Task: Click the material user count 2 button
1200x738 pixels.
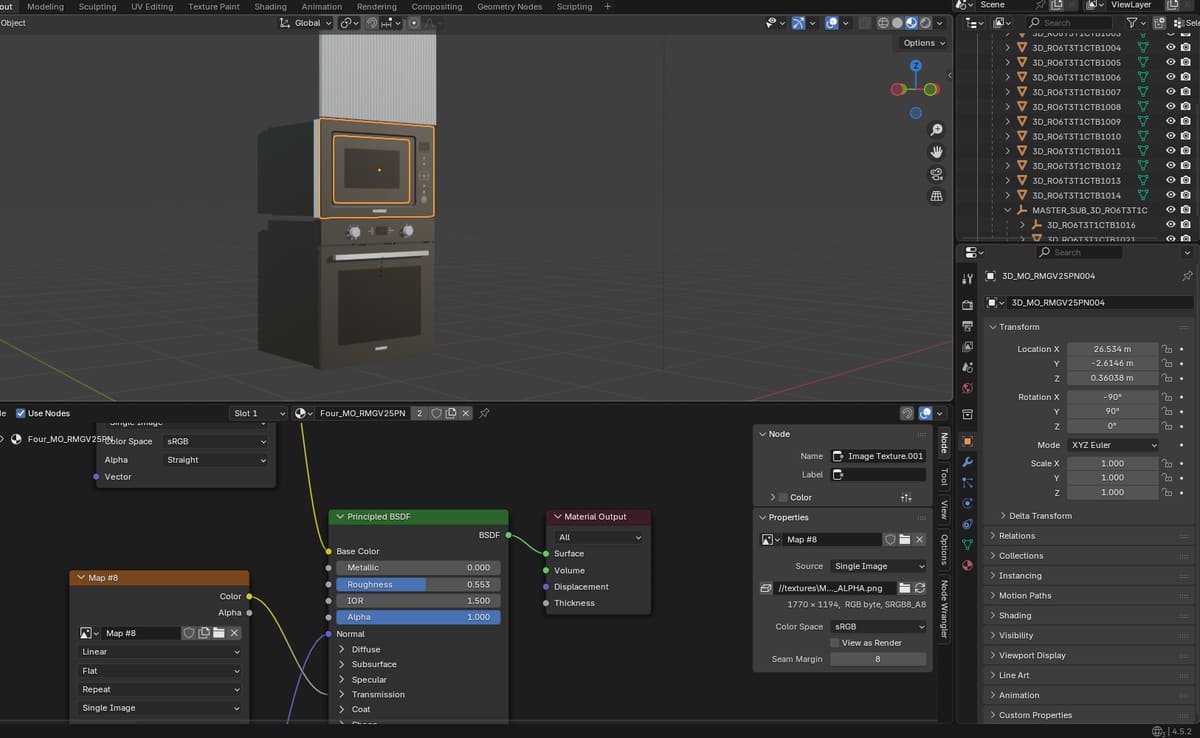Action: pos(420,413)
